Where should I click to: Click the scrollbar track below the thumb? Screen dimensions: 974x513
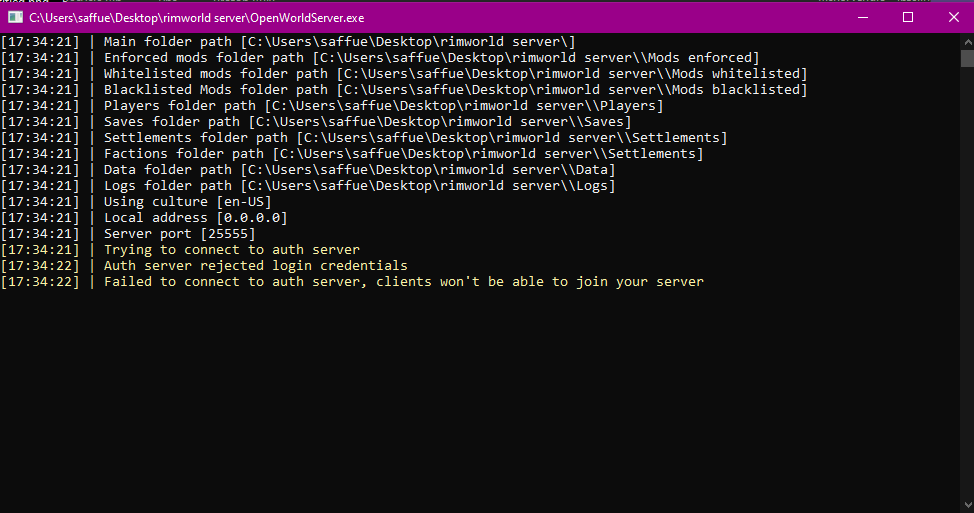[965, 300]
